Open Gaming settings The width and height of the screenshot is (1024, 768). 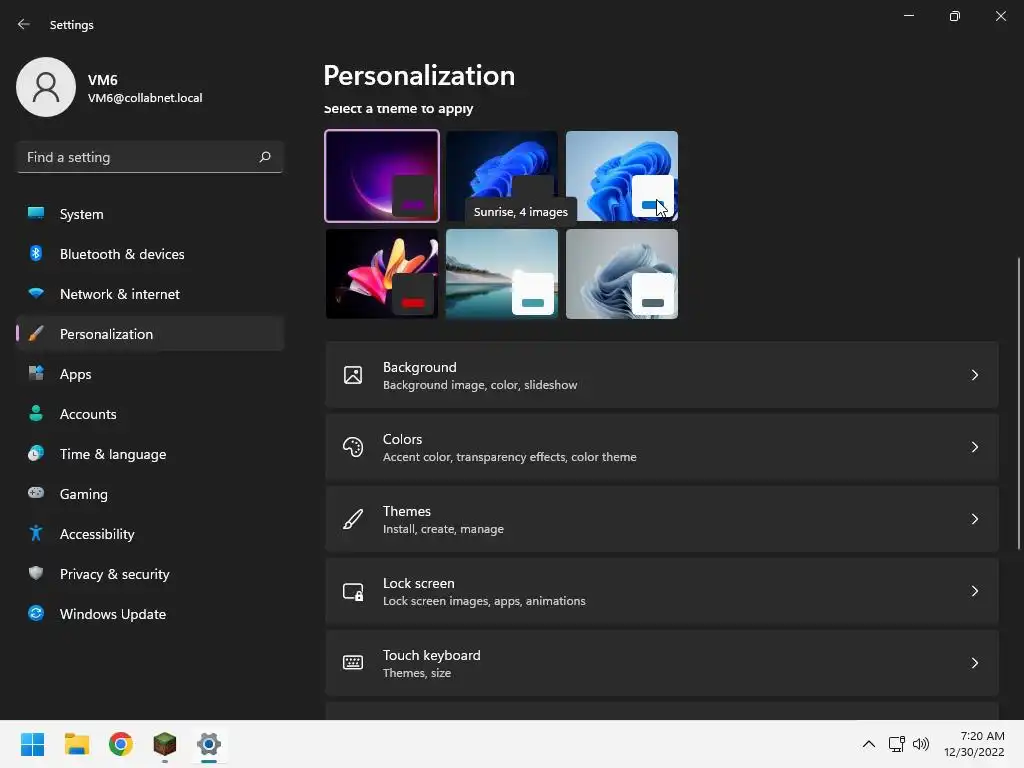click(x=150, y=494)
